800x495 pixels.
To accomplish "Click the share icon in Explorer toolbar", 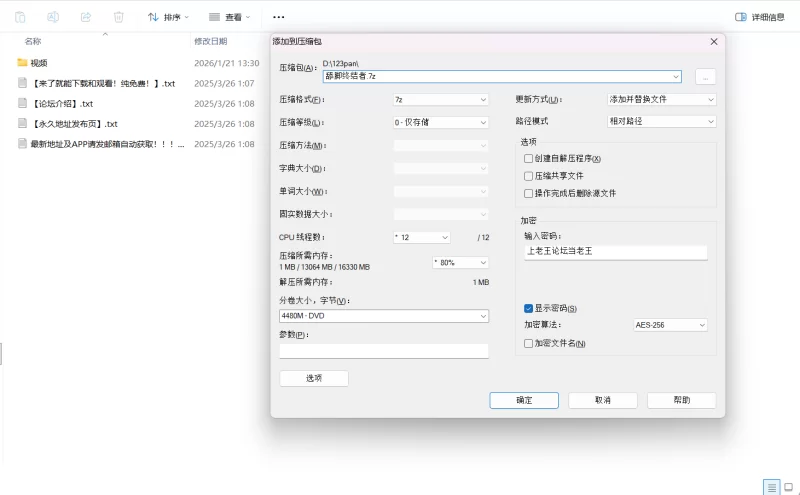I will click(86, 17).
